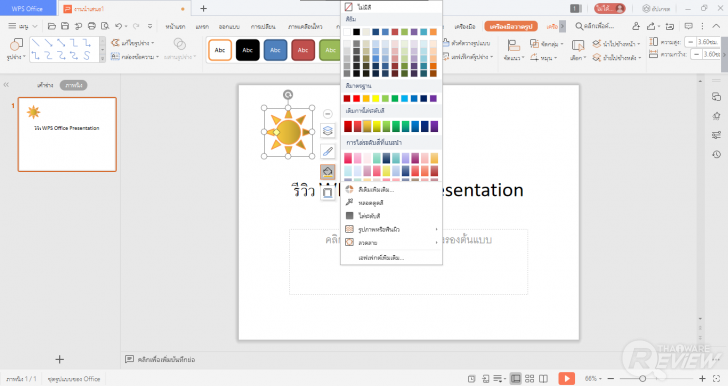Switch to reading view book icon
The image size is (728, 386).
pyautogui.click(x=543, y=379)
